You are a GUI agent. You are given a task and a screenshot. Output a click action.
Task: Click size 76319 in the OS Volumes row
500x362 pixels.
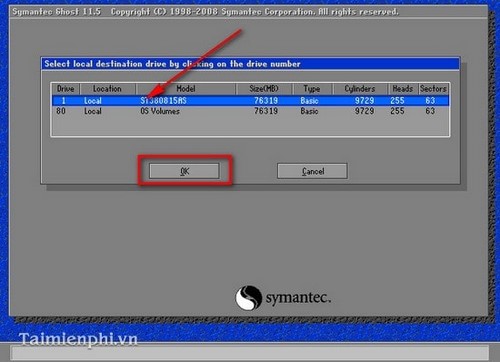click(x=266, y=111)
